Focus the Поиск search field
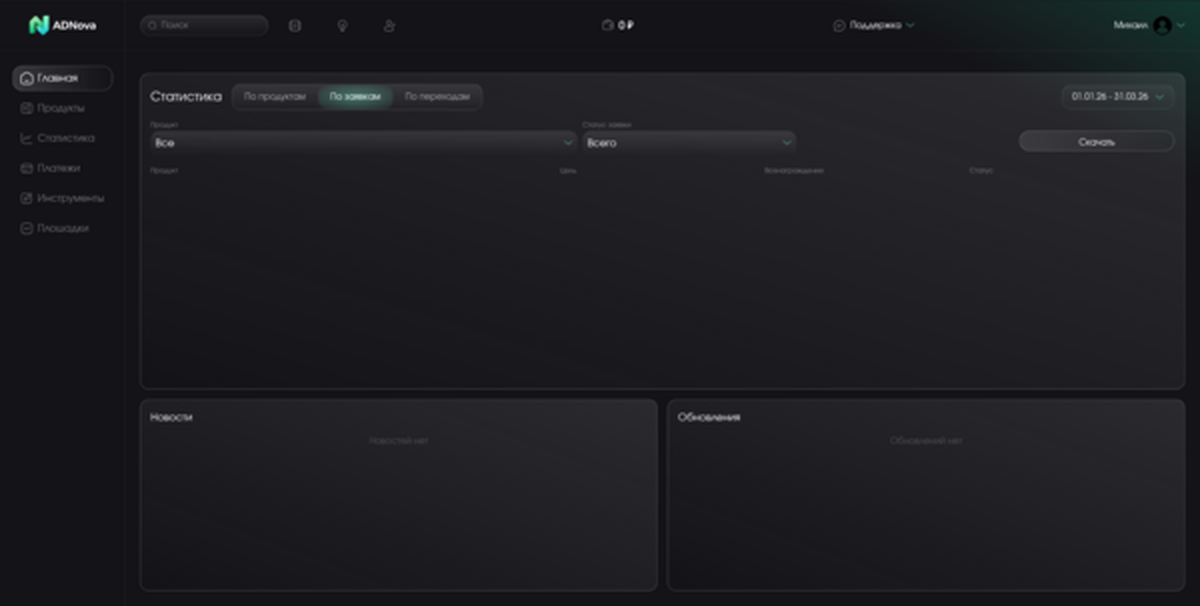Screen dimensions: 1200x606 pos(204,25)
